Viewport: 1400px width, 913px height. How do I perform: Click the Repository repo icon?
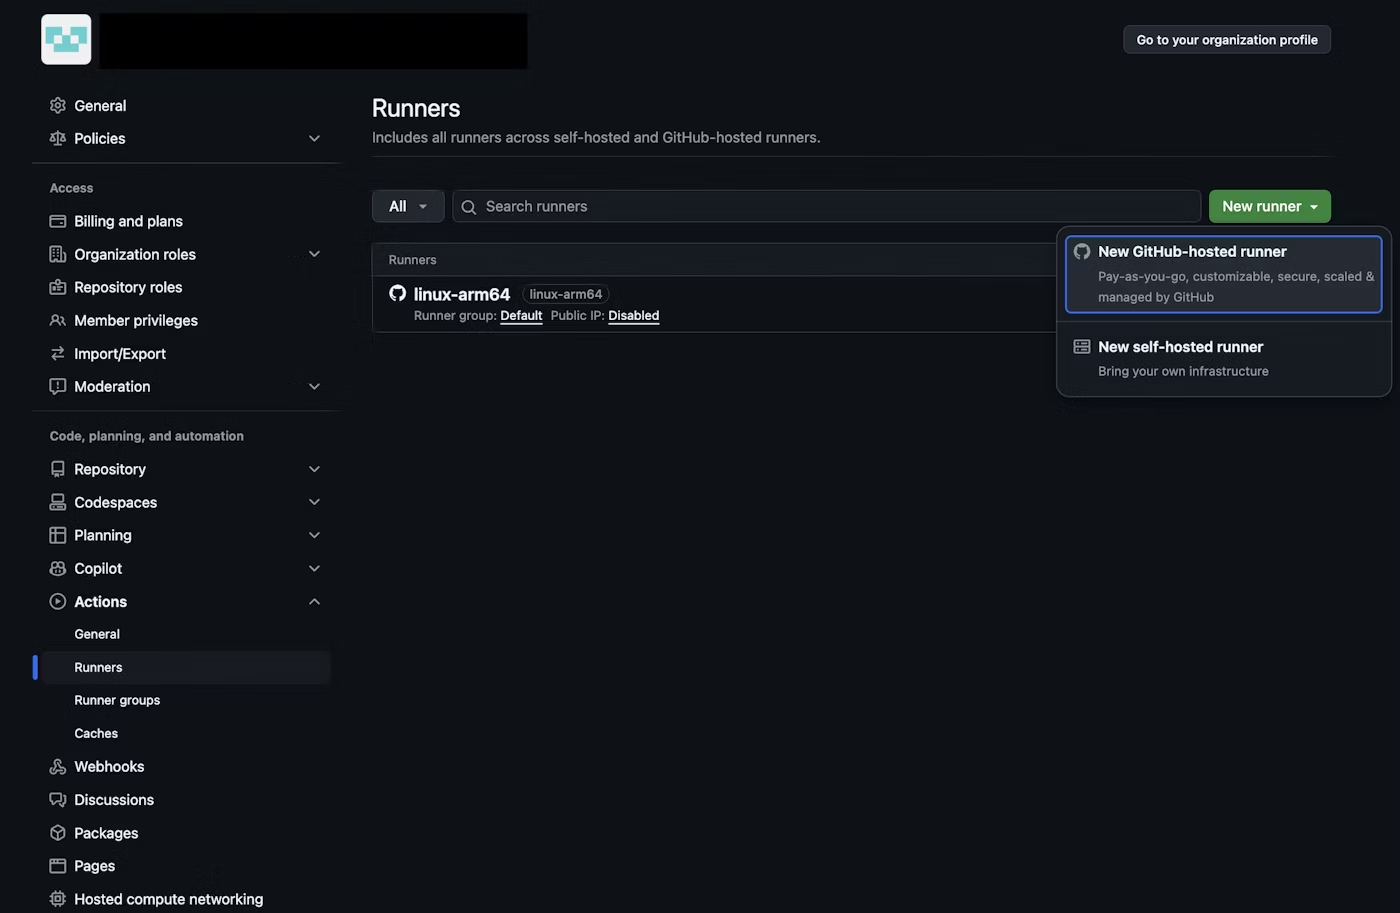pyautogui.click(x=58, y=469)
